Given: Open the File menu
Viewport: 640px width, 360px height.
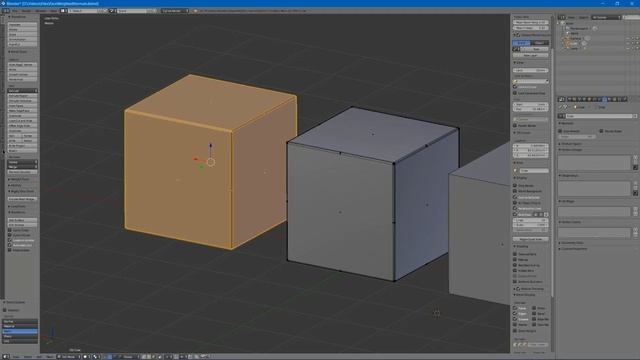Looking at the screenshot, I should (x=15, y=11).
